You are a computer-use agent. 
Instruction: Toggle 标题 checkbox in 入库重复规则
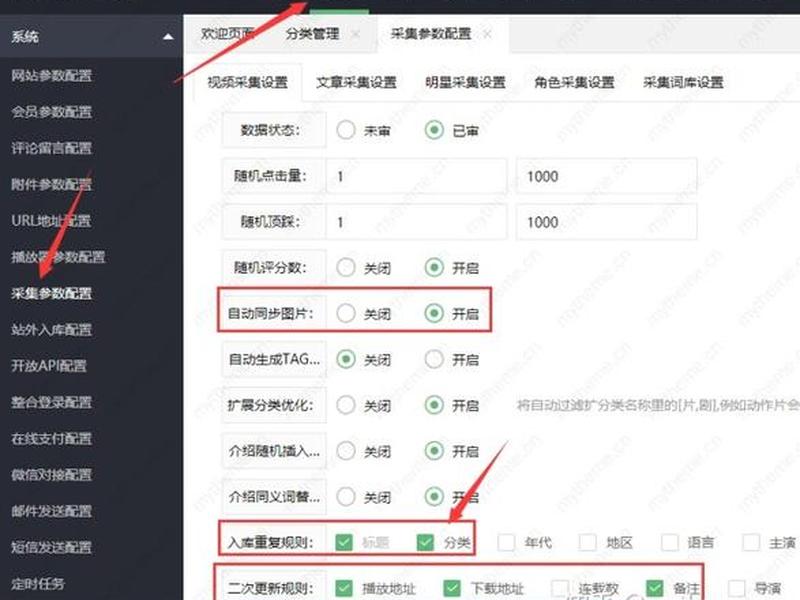tap(344, 542)
